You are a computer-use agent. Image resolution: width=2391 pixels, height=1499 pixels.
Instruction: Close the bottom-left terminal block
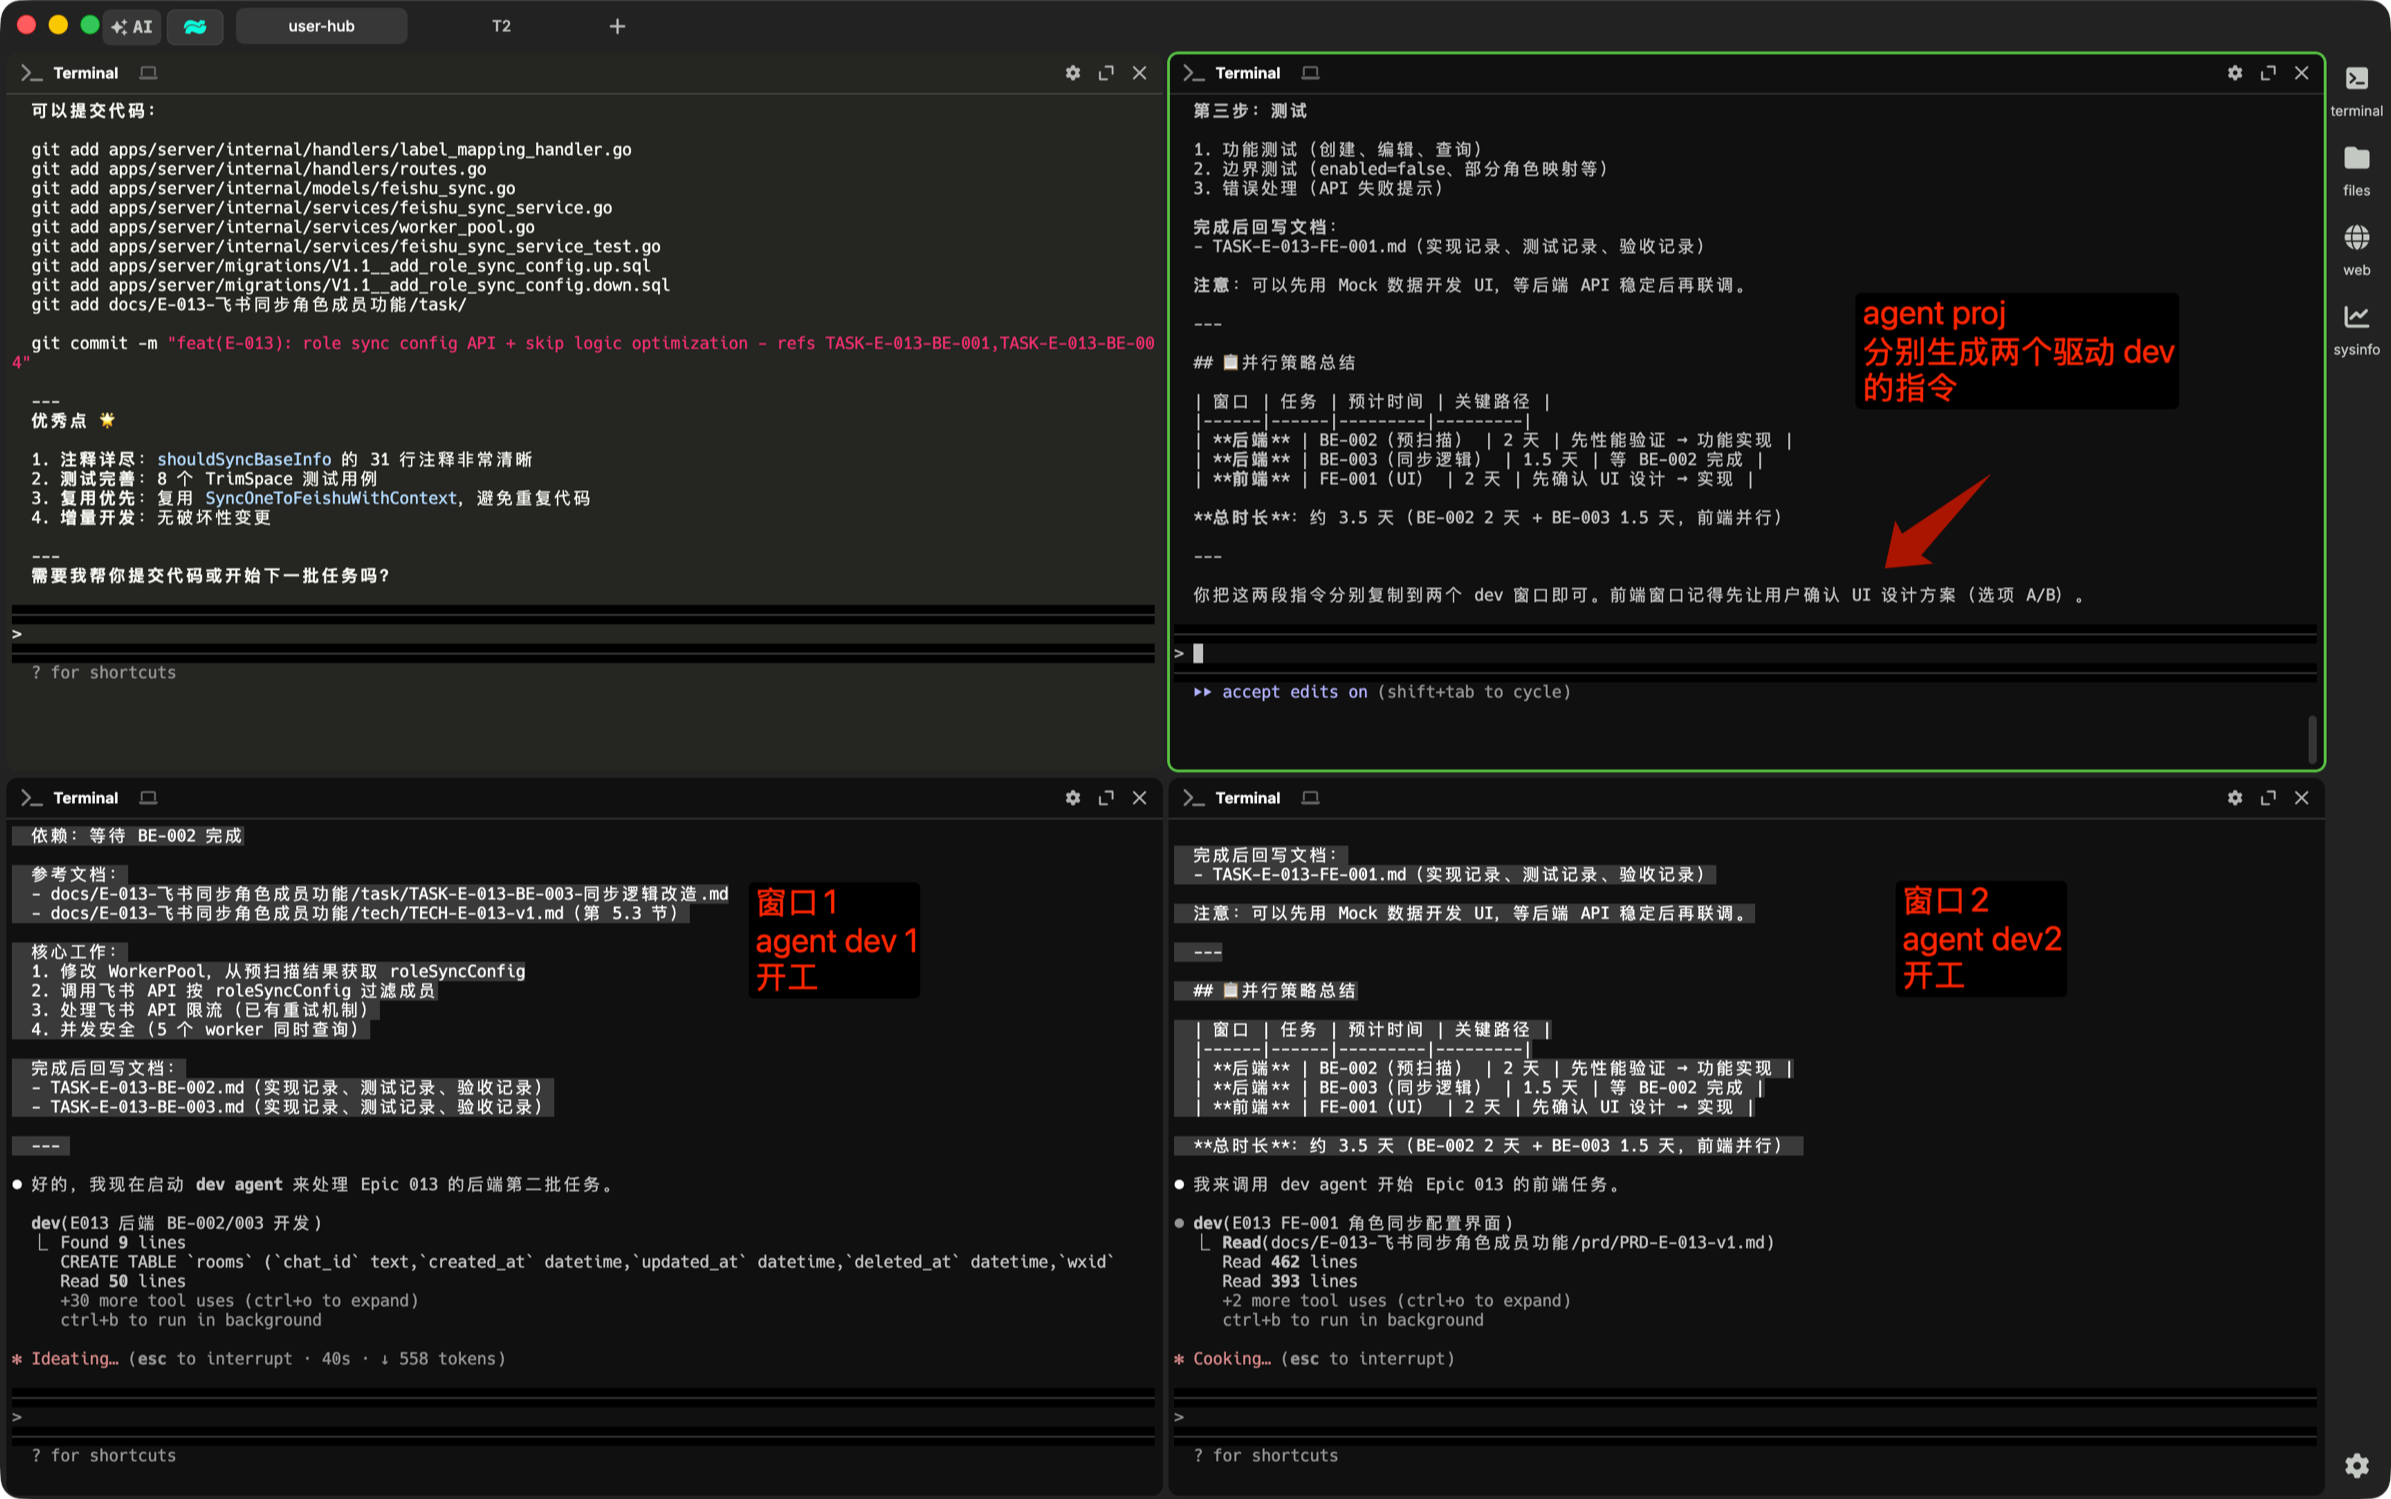[1139, 798]
